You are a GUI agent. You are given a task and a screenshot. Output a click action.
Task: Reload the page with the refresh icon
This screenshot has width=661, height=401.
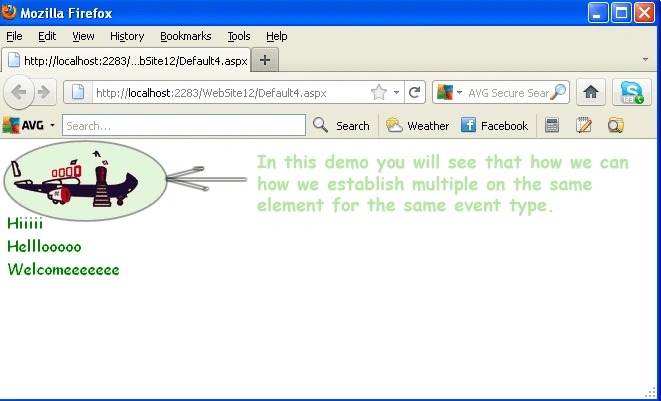click(x=415, y=92)
